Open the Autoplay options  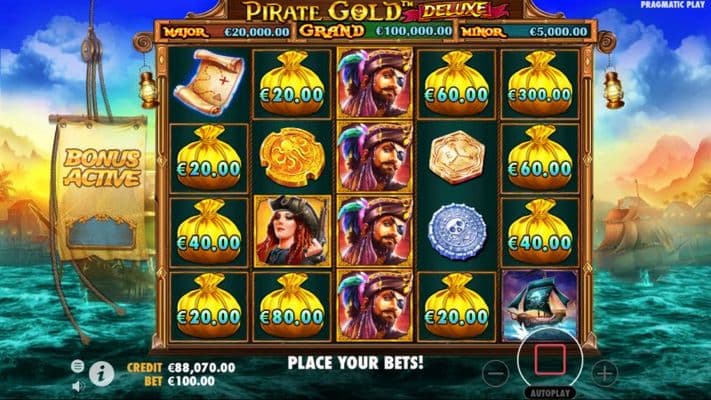[x=550, y=393]
